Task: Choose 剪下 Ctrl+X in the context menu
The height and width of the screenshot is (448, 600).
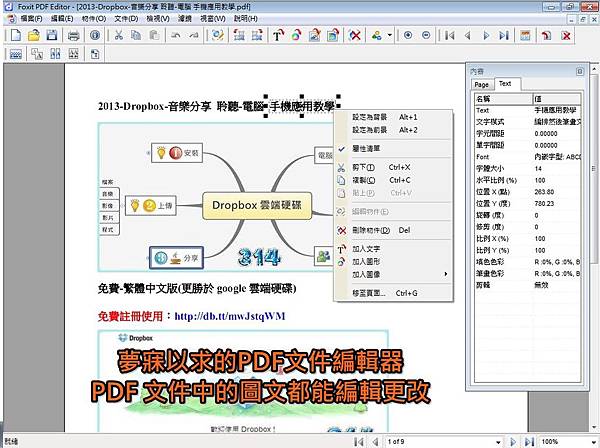Action: (393, 167)
